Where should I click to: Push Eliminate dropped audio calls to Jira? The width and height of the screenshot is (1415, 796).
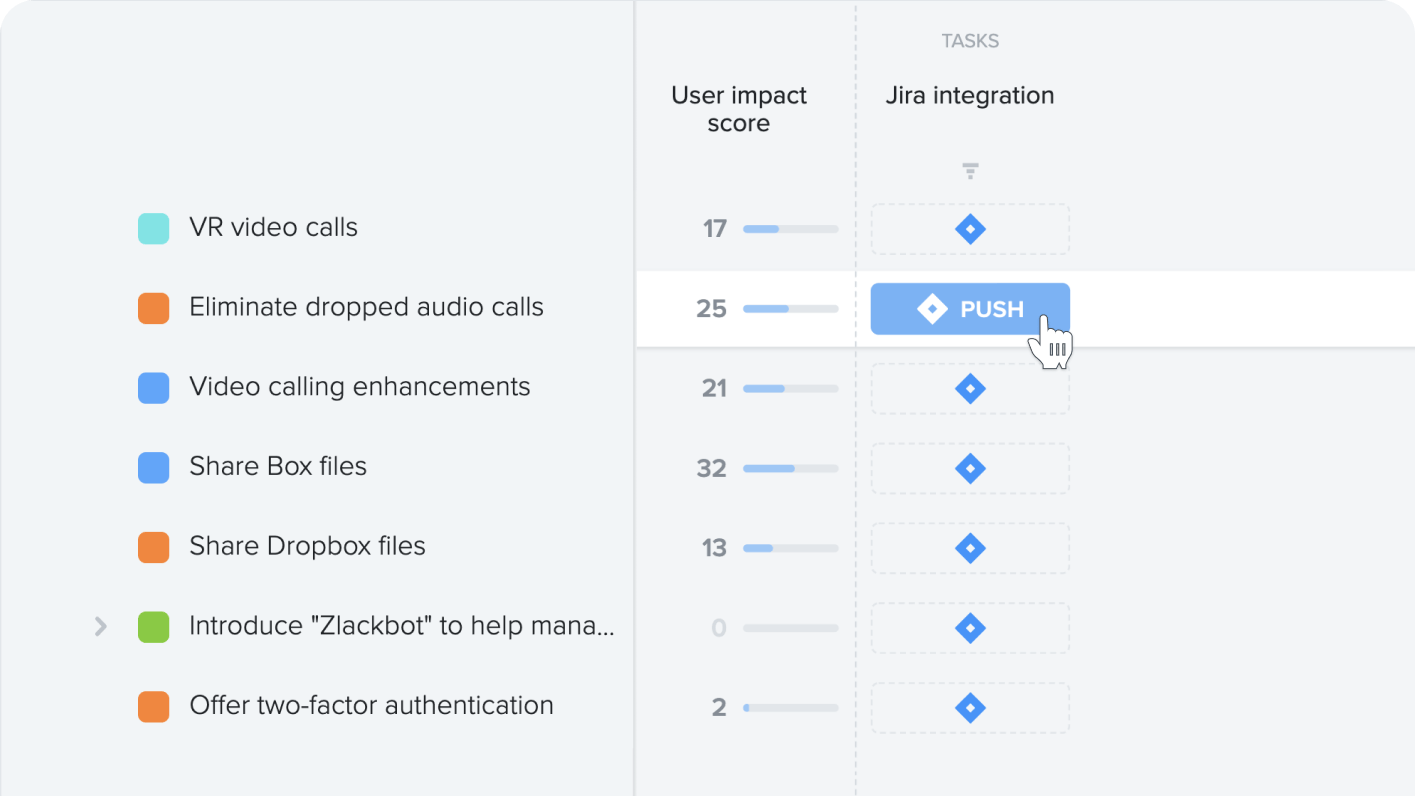pyautogui.click(x=970, y=309)
